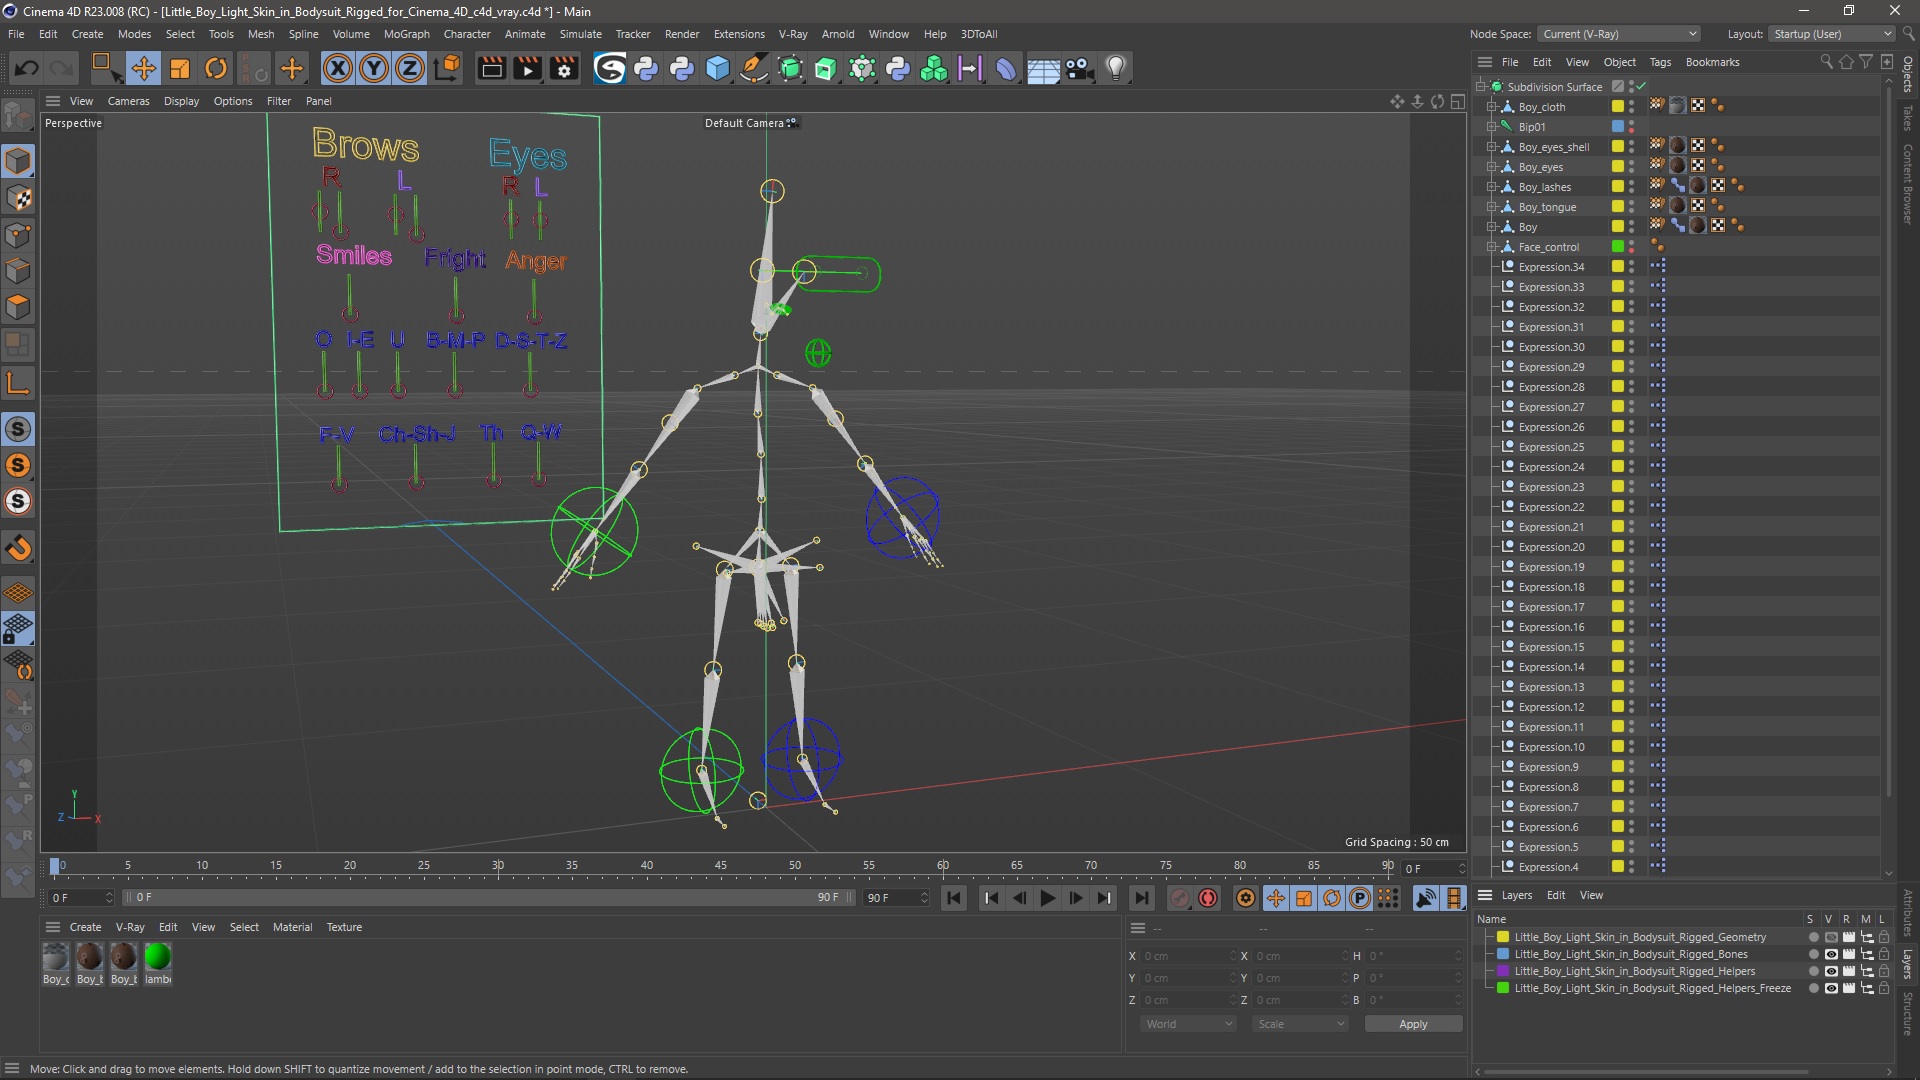Open the MoGraph menu

click(x=406, y=34)
